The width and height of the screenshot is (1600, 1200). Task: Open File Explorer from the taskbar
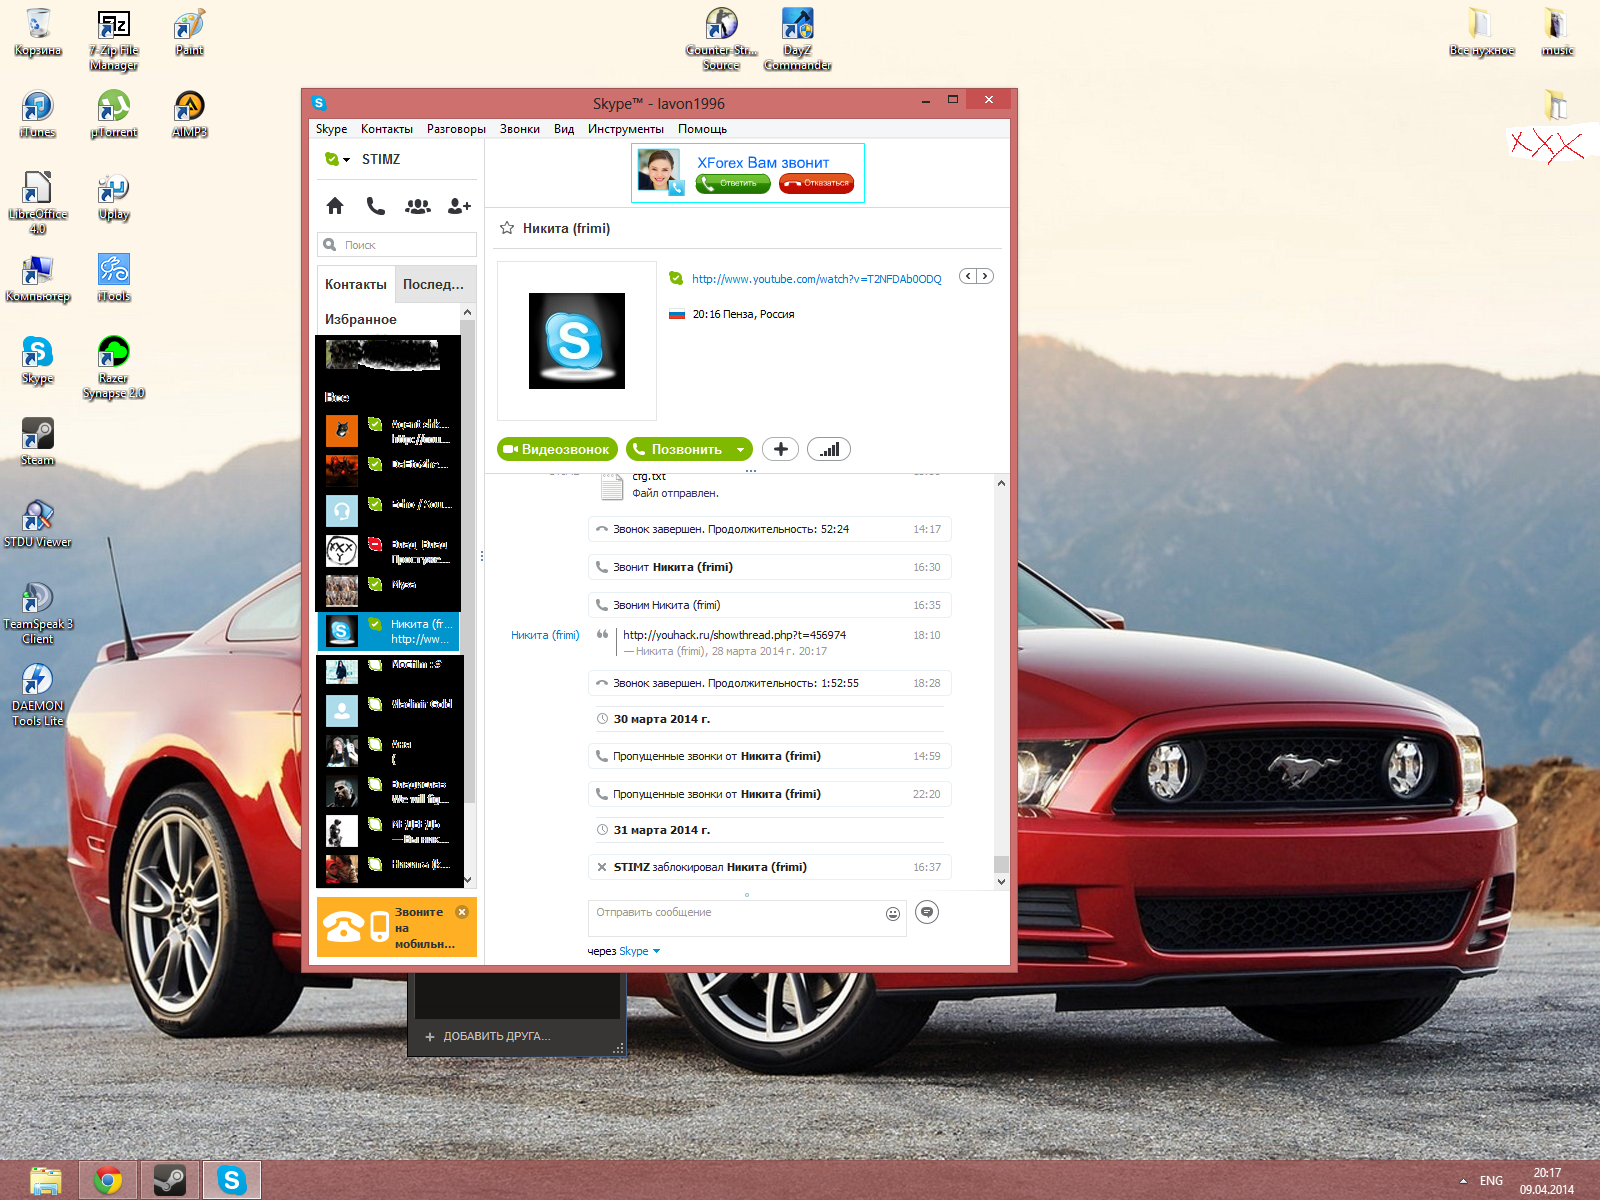tap(46, 1180)
